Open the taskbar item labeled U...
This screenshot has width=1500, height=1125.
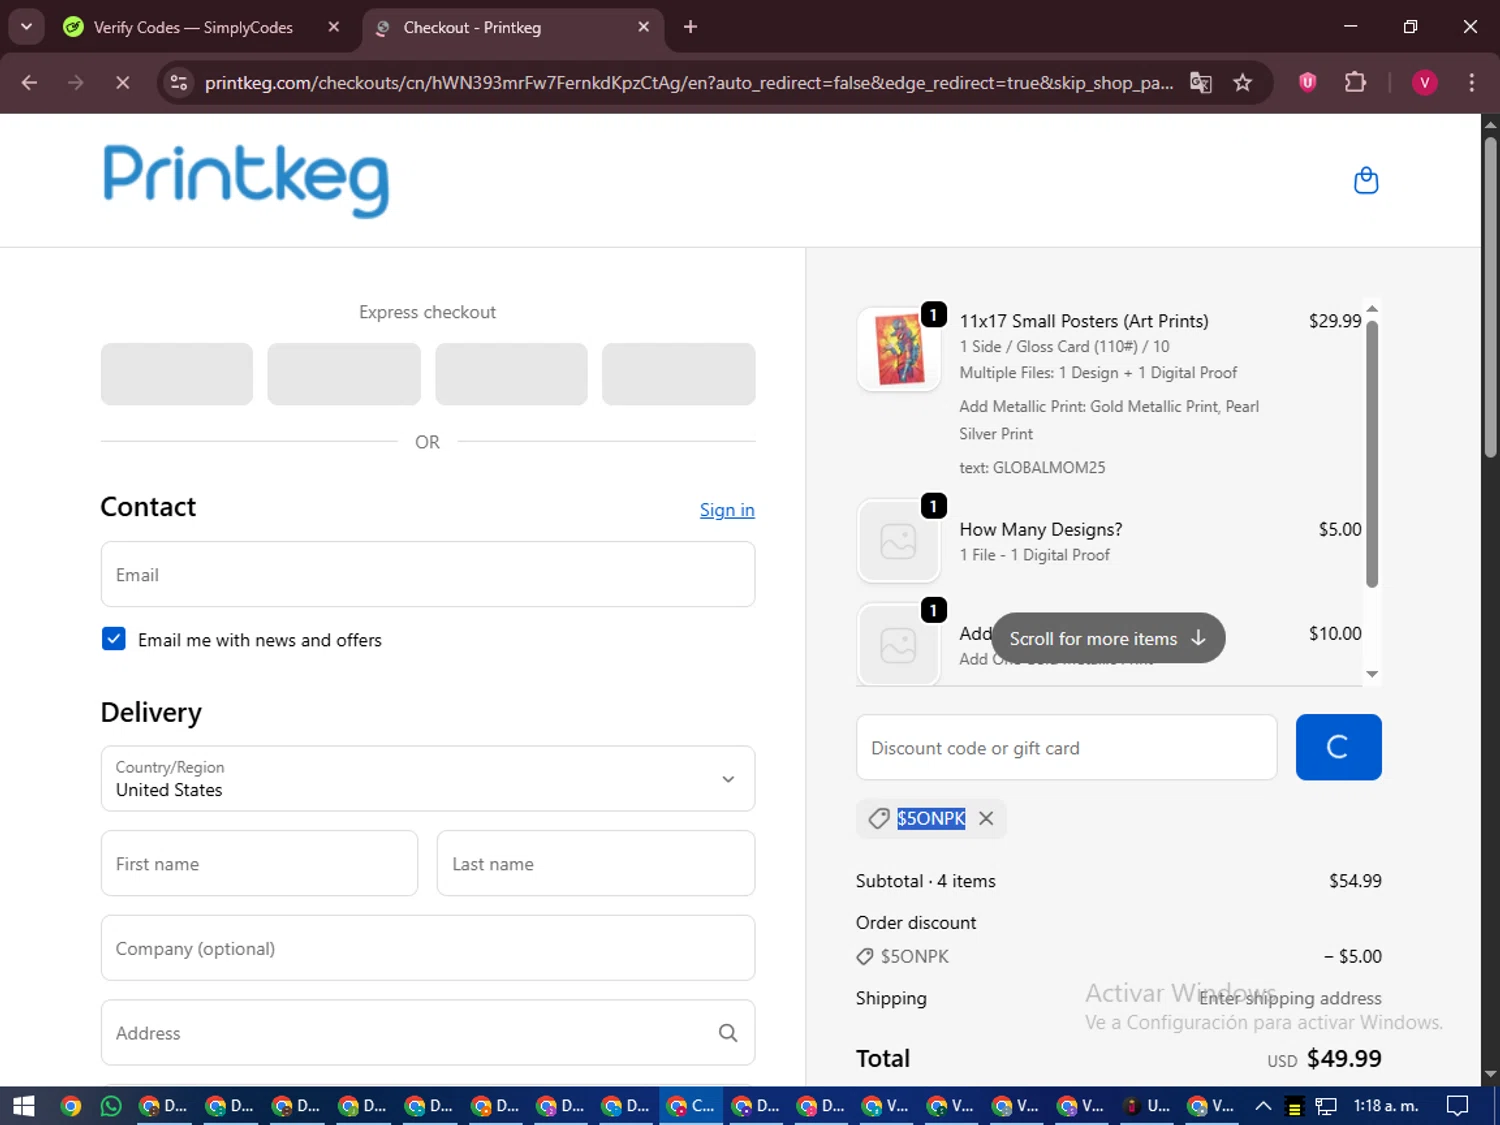tap(1148, 1105)
